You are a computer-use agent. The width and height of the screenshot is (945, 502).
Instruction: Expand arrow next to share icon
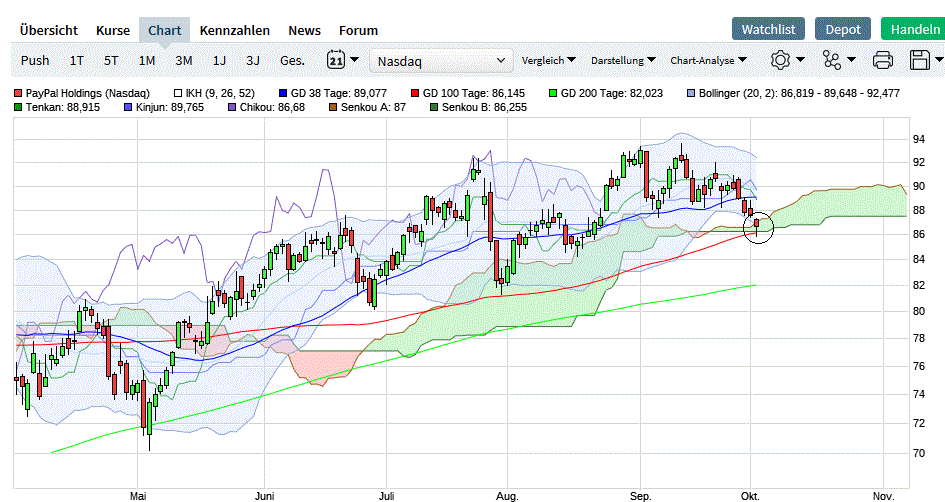[x=851, y=60]
